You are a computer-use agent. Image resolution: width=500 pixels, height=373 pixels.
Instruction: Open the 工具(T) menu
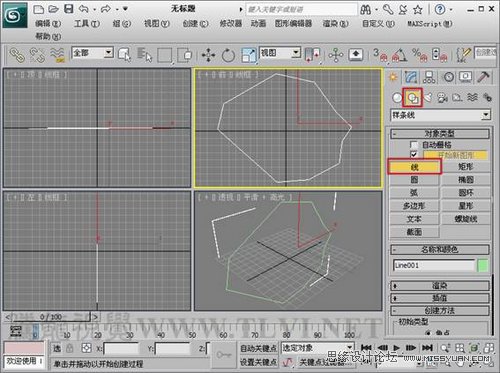tap(87, 24)
